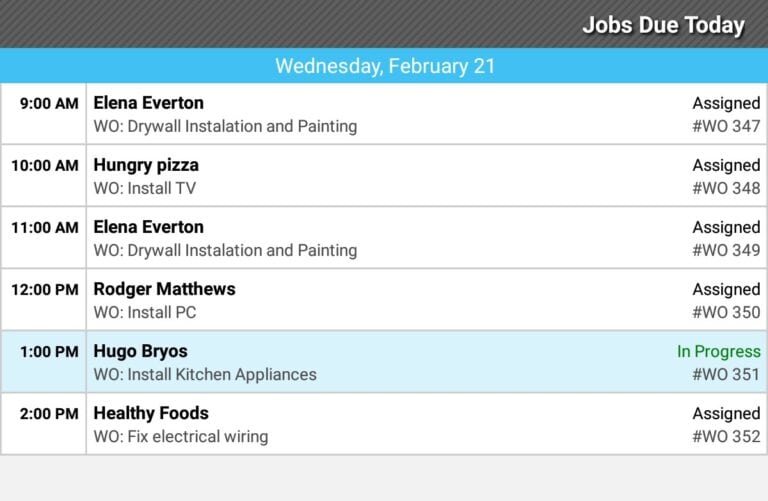Click the Assigned status for Healthy Foods
The image size is (768, 501).
(726, 413)
